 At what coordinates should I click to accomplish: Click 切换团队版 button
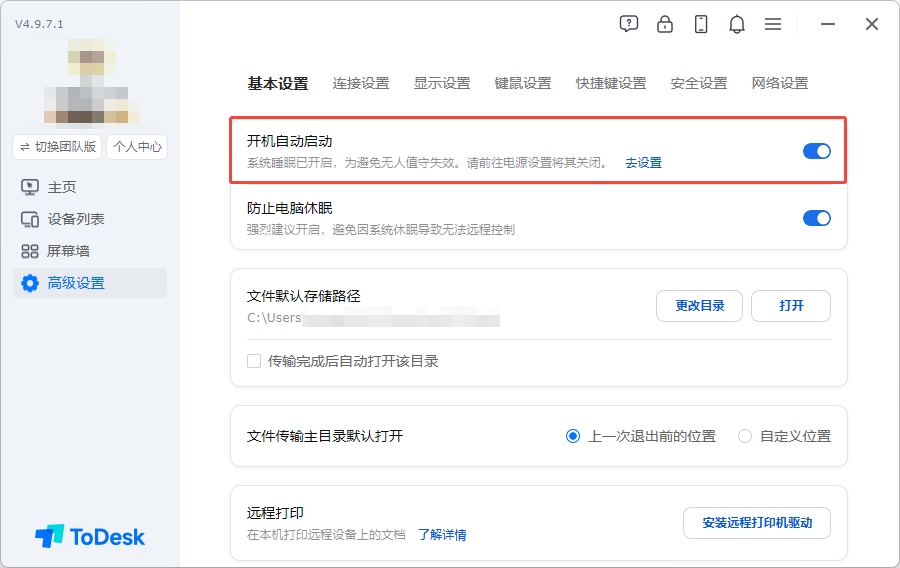pos(57,147)
